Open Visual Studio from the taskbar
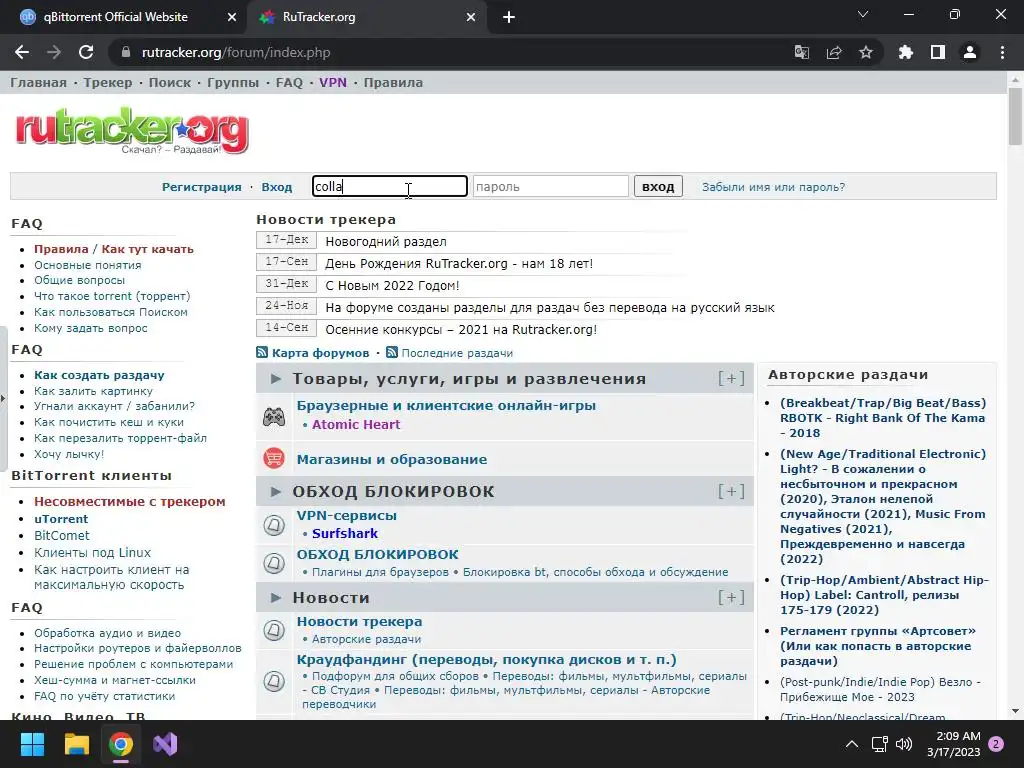Image resolution: width=1024 pixels, height=768 pixels. pyautogui.click(x=165, y=744)
